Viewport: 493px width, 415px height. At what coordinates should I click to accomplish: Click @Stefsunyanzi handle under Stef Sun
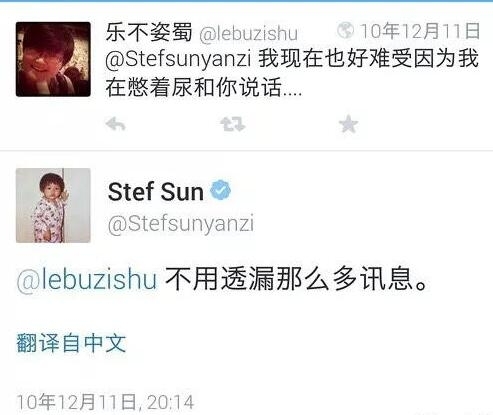pyautogui.click(x=181, y=224)
